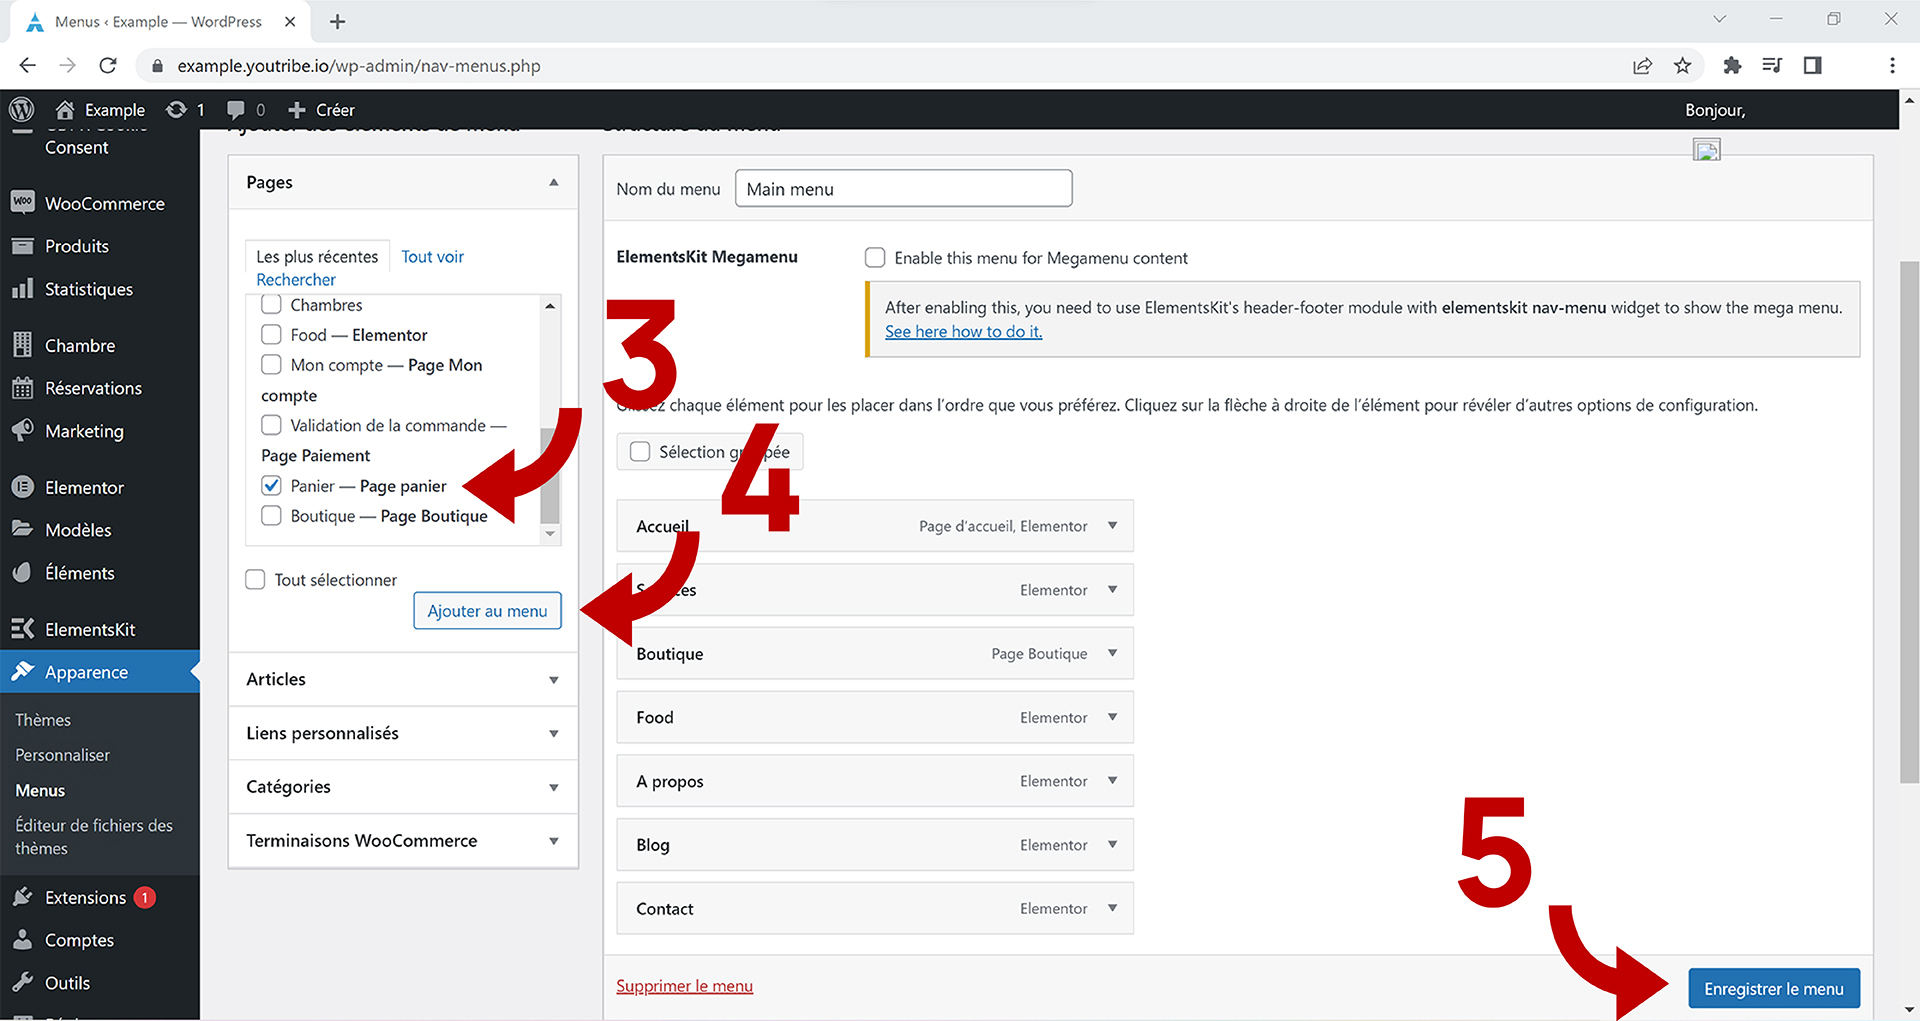Click the WordPress logo in admin bar
1920x1021 pixels.
[x=22, y=110]
